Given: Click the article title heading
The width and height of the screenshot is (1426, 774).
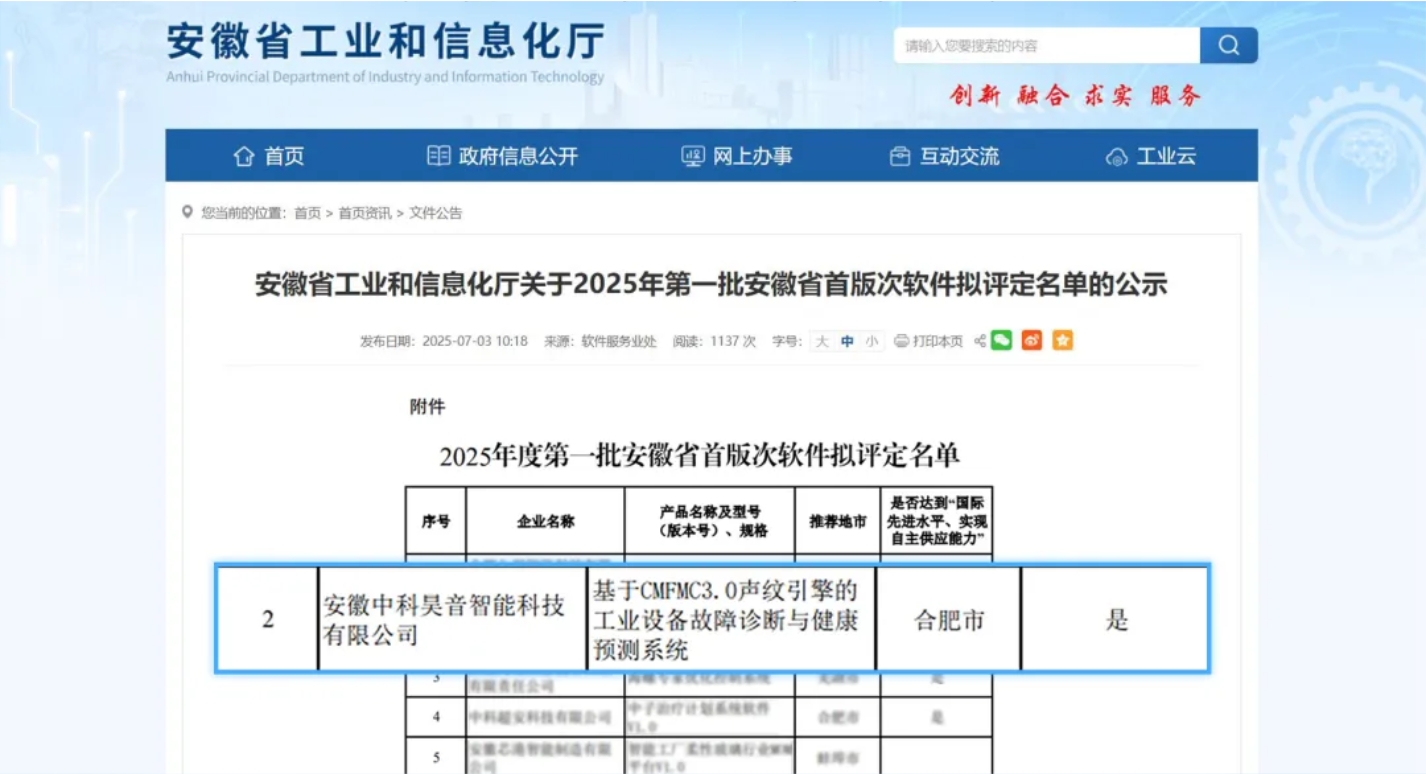Looking at the screenshot, I should (711, 284).
